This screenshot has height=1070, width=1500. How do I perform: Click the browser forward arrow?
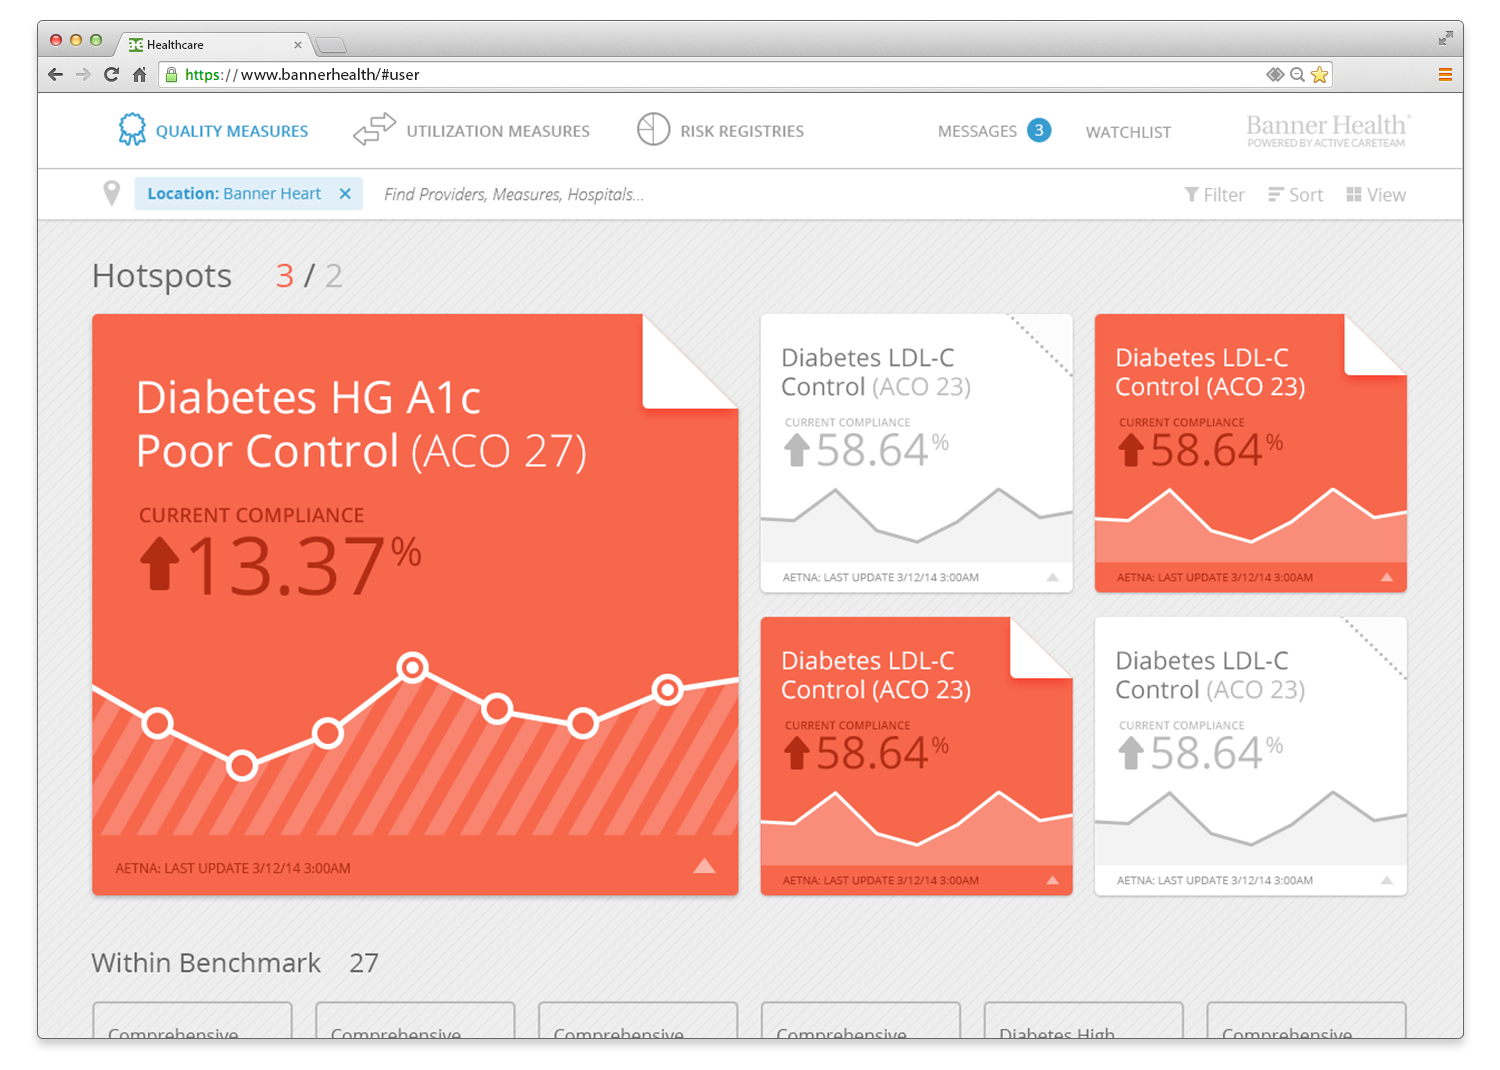(x=83, y=74)
